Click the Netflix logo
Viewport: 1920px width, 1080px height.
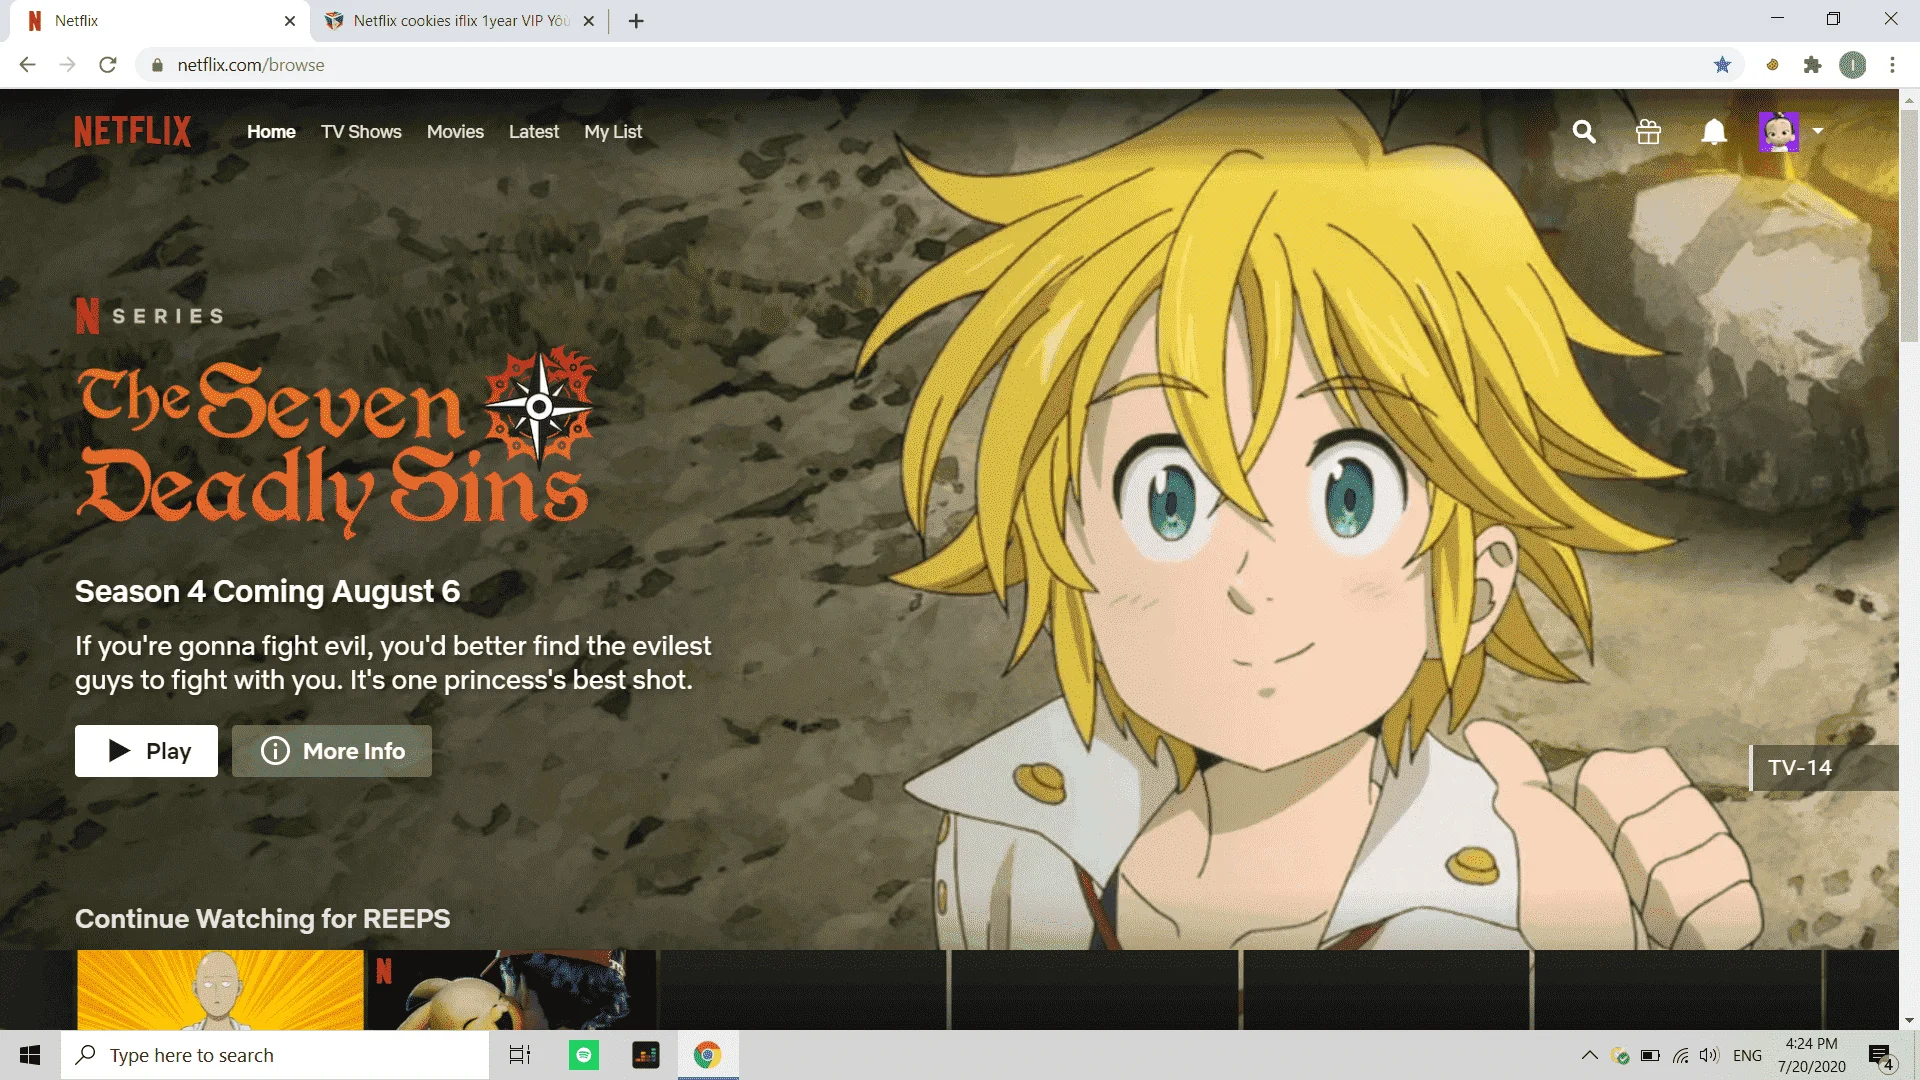tap(132, 131)
